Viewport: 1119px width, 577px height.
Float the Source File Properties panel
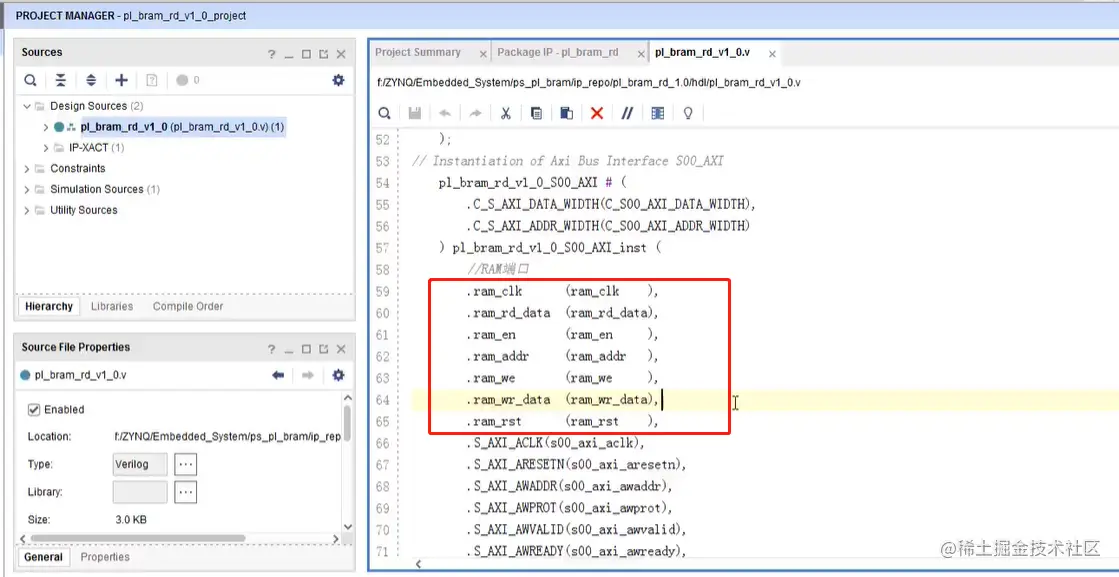click(x=323, y=349)
